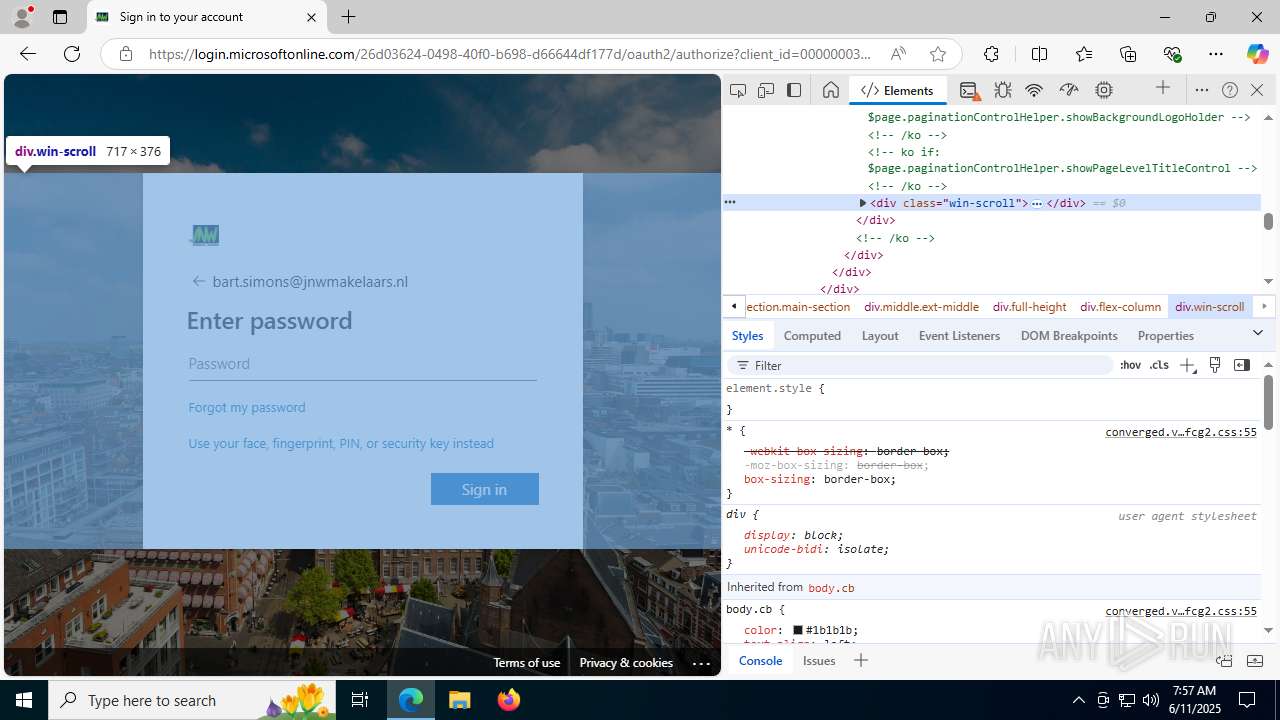This screenshot has height=720, width=1280.
Task: Open the DOM Breakpoints tab
Action: pyautogui.click(x=1069, y=336)
